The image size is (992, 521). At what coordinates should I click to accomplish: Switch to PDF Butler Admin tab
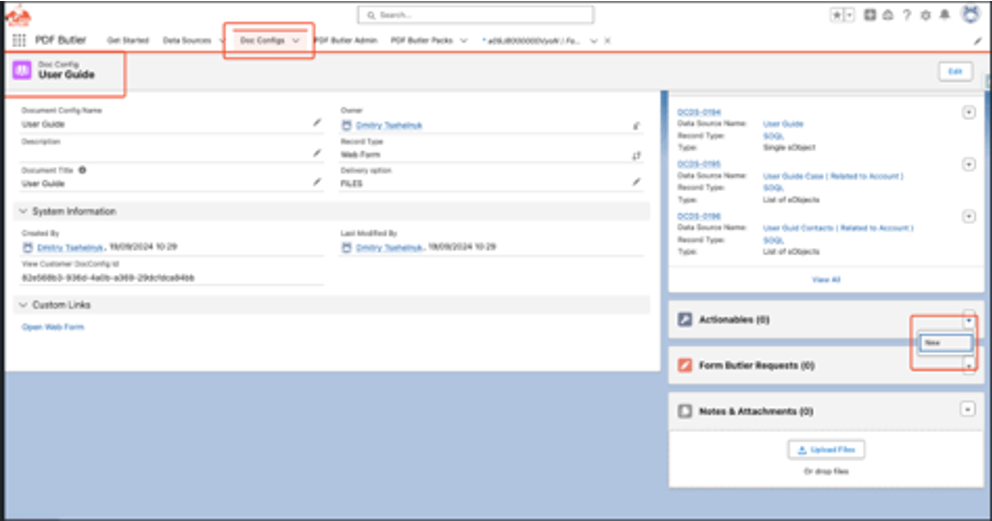click(x=346, y=40)
